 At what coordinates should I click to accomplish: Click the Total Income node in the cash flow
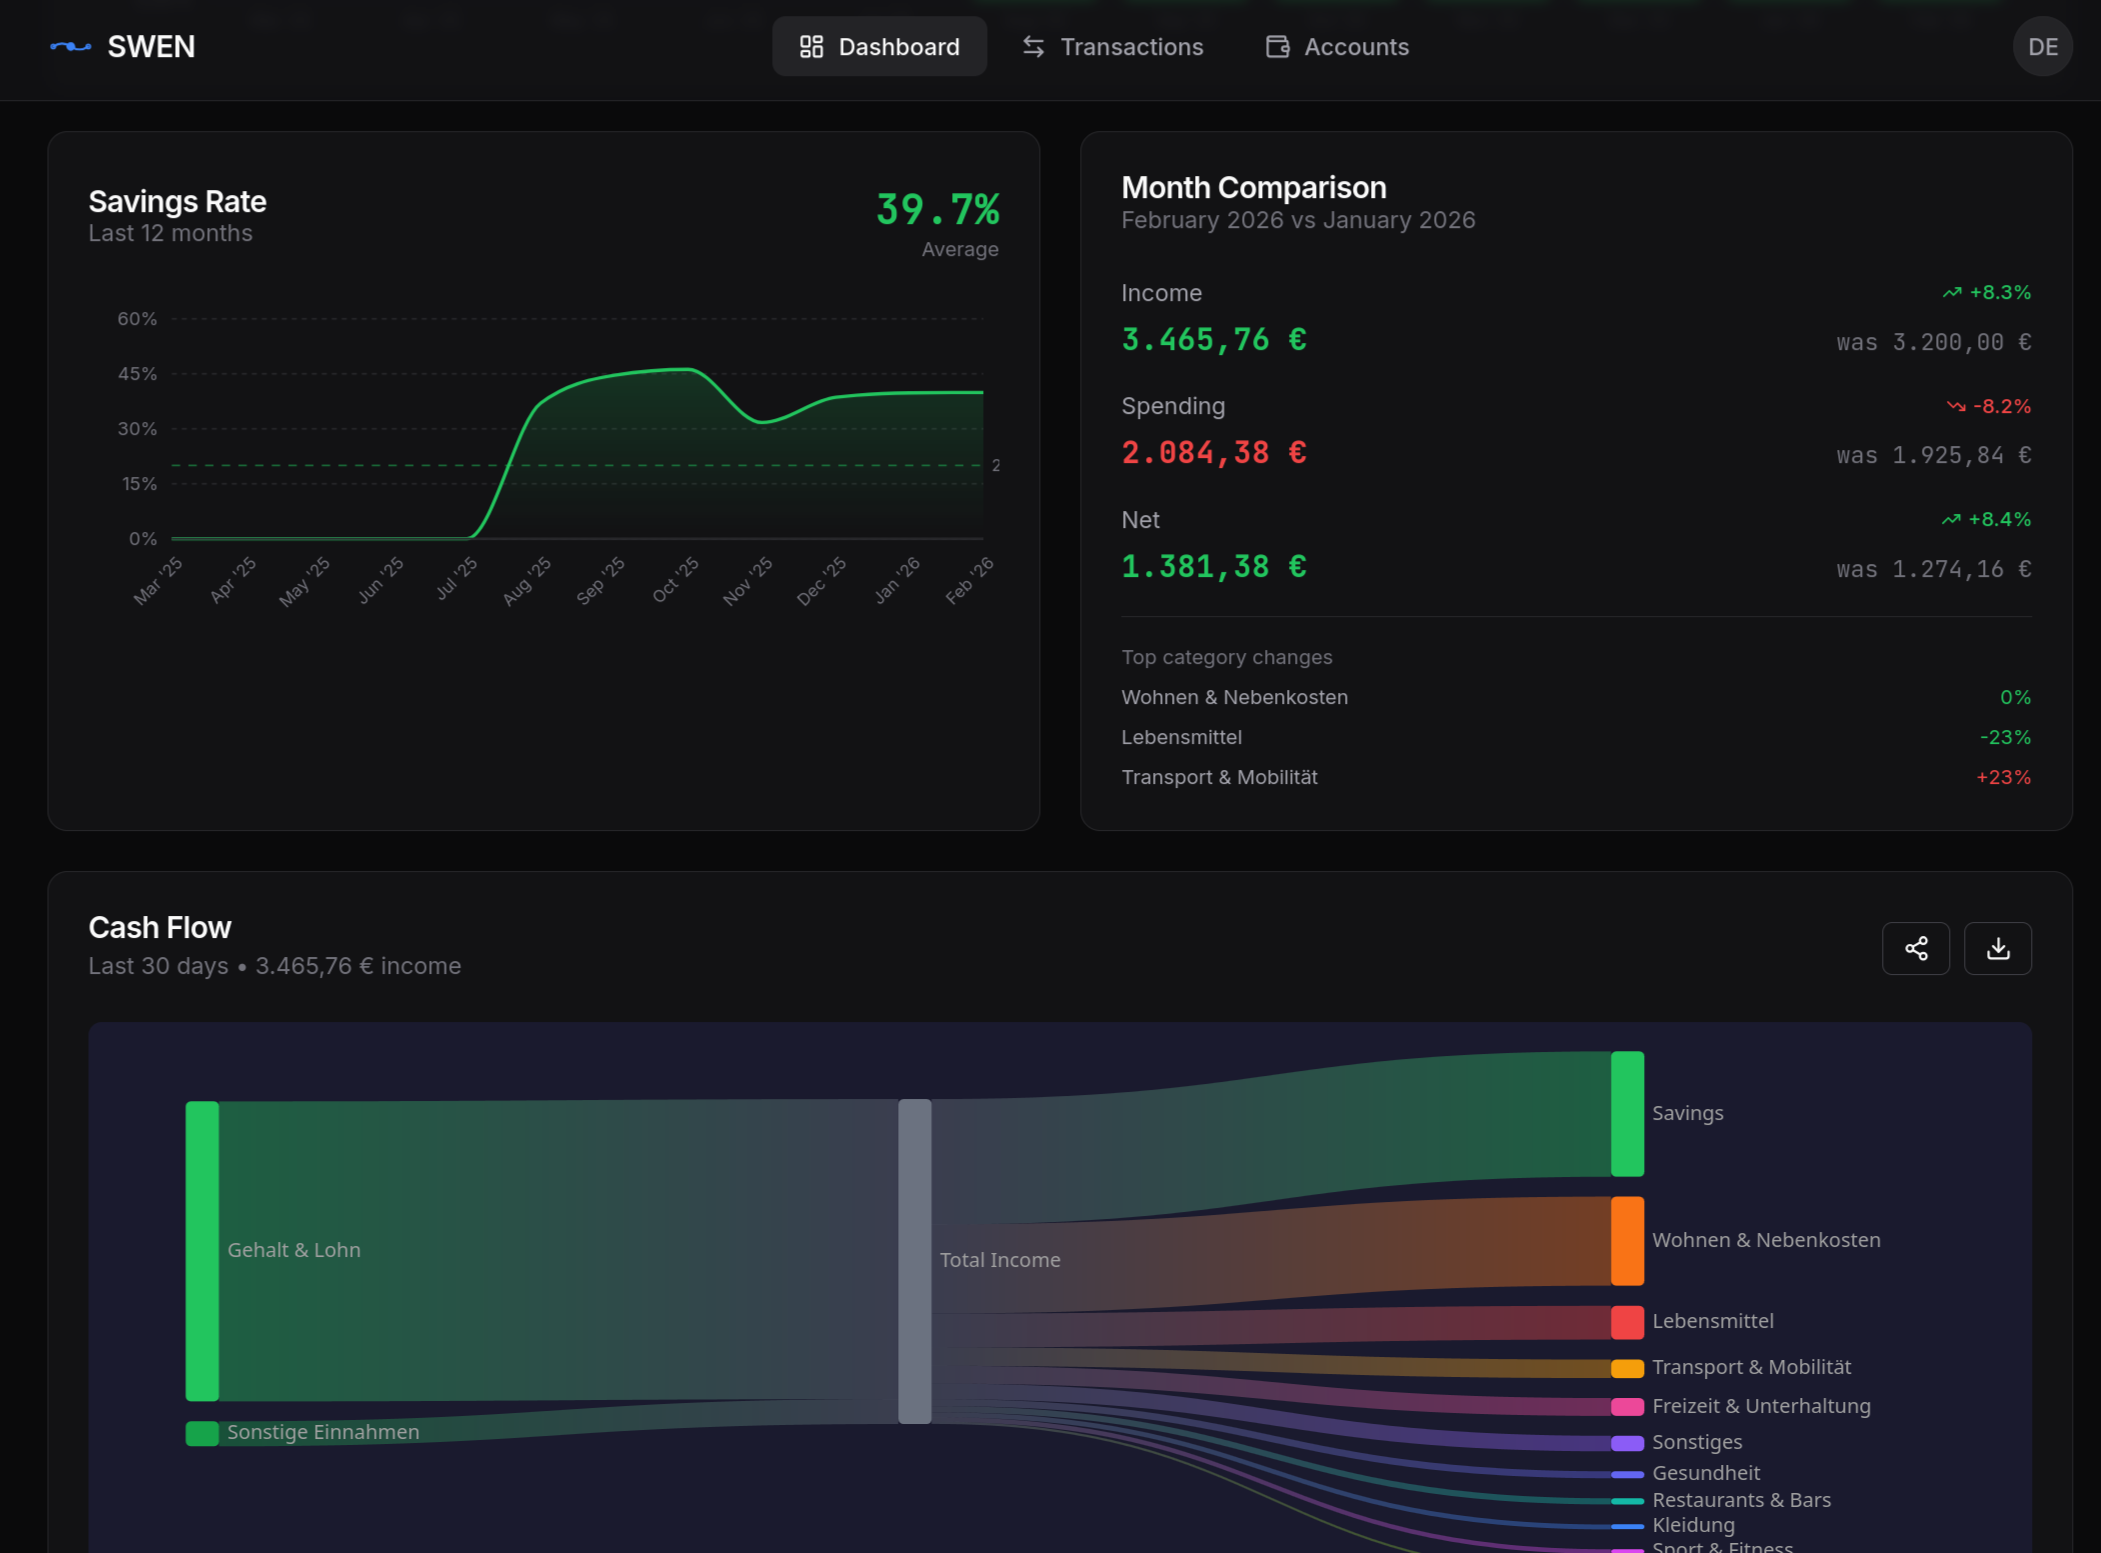point(915,1260)
